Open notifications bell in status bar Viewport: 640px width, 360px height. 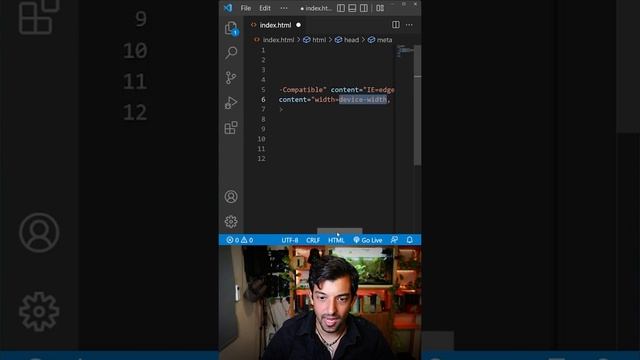pos(409,240)
